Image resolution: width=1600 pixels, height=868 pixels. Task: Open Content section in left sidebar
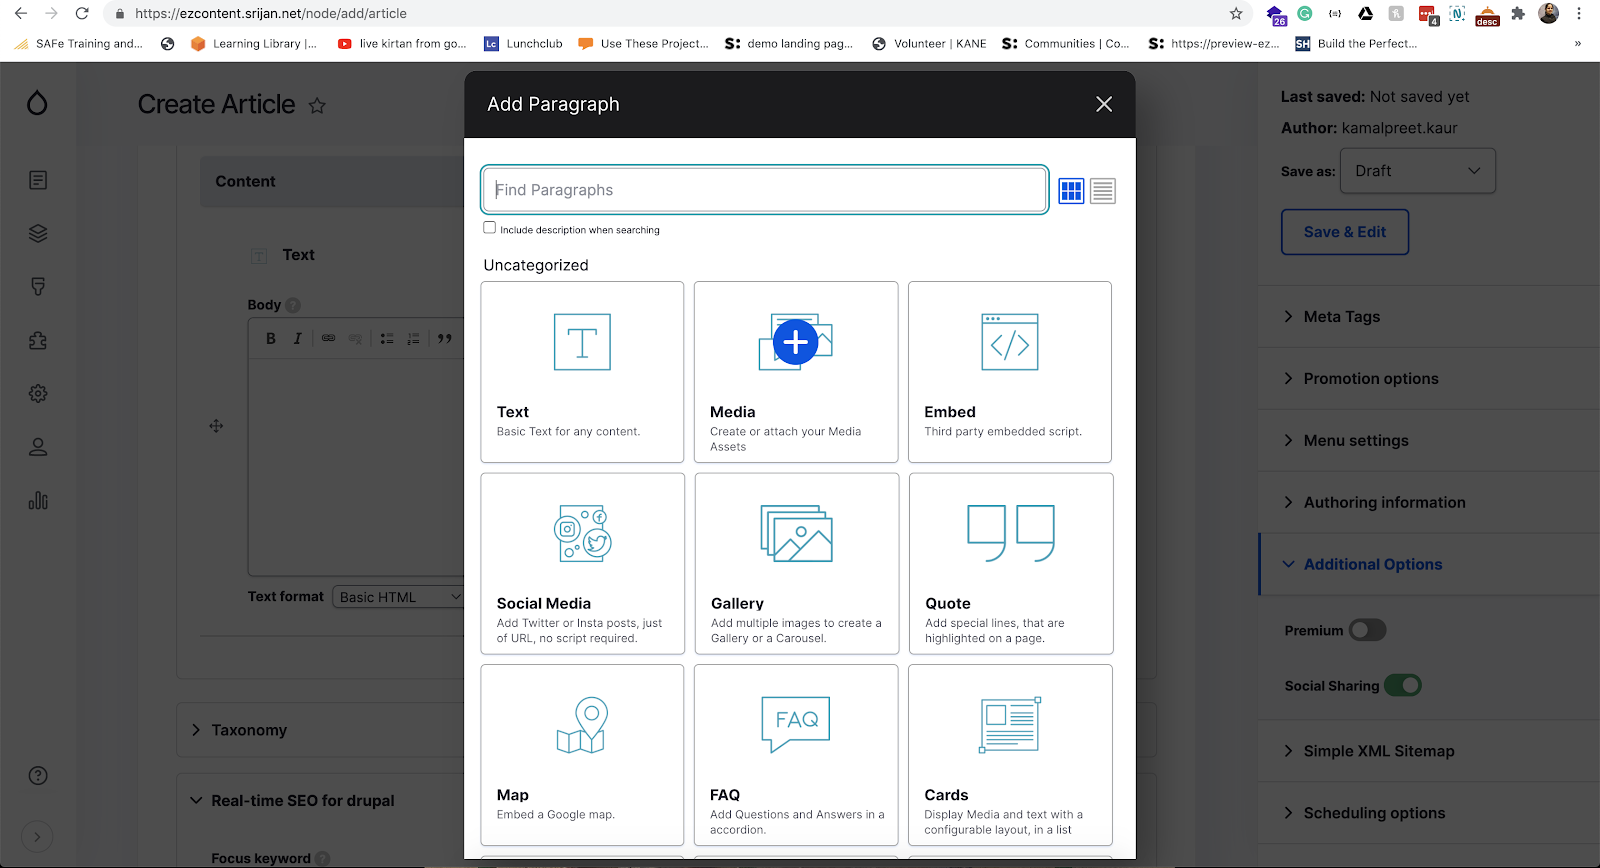(x=38, y=180)
